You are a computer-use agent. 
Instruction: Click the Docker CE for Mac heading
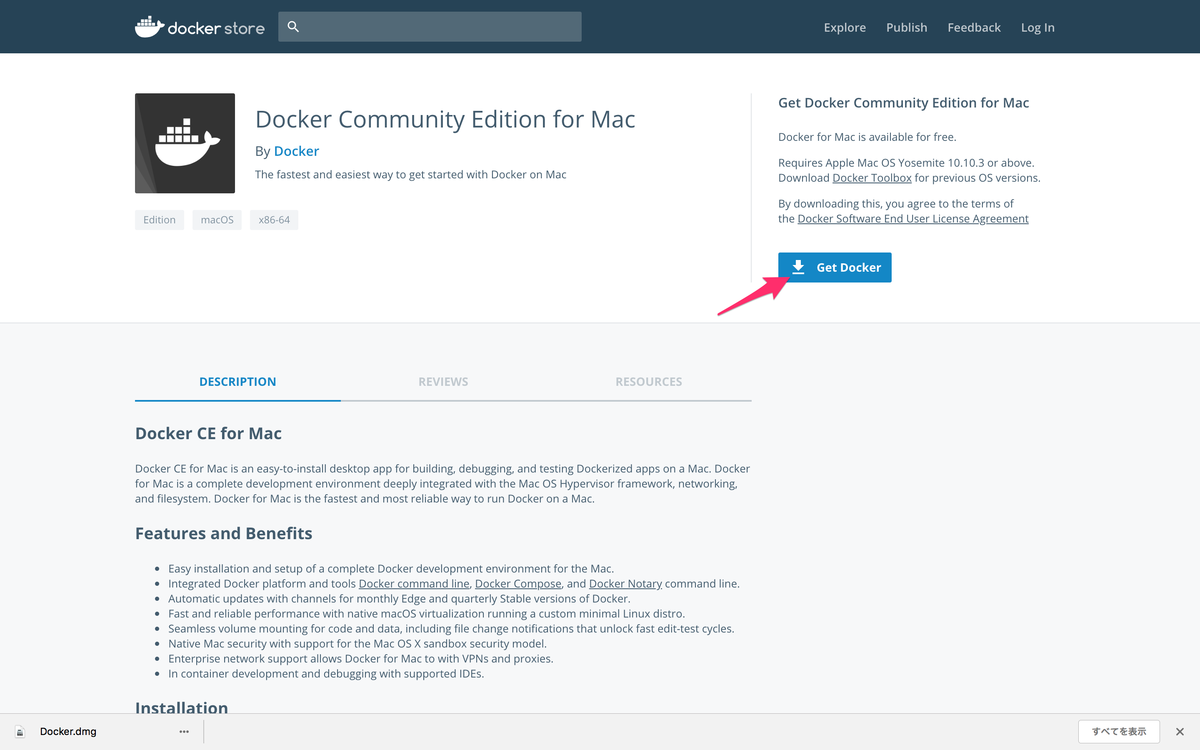[x=208, y=433]
